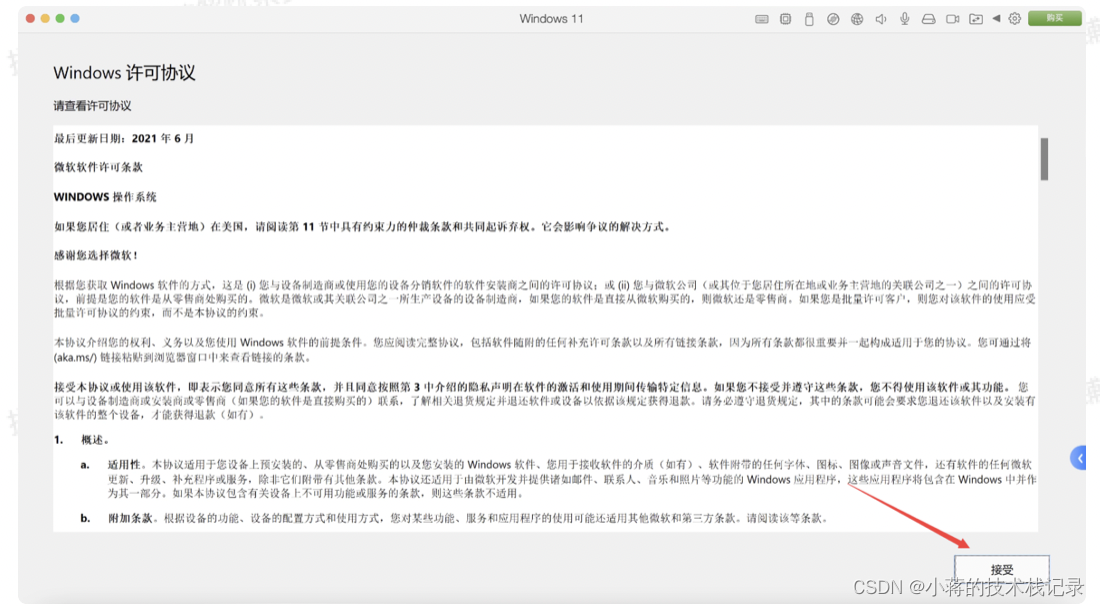This screenshot has height=606, width=1100.
Task: Open the network globe icon
Action: click(x=857, y=19)
